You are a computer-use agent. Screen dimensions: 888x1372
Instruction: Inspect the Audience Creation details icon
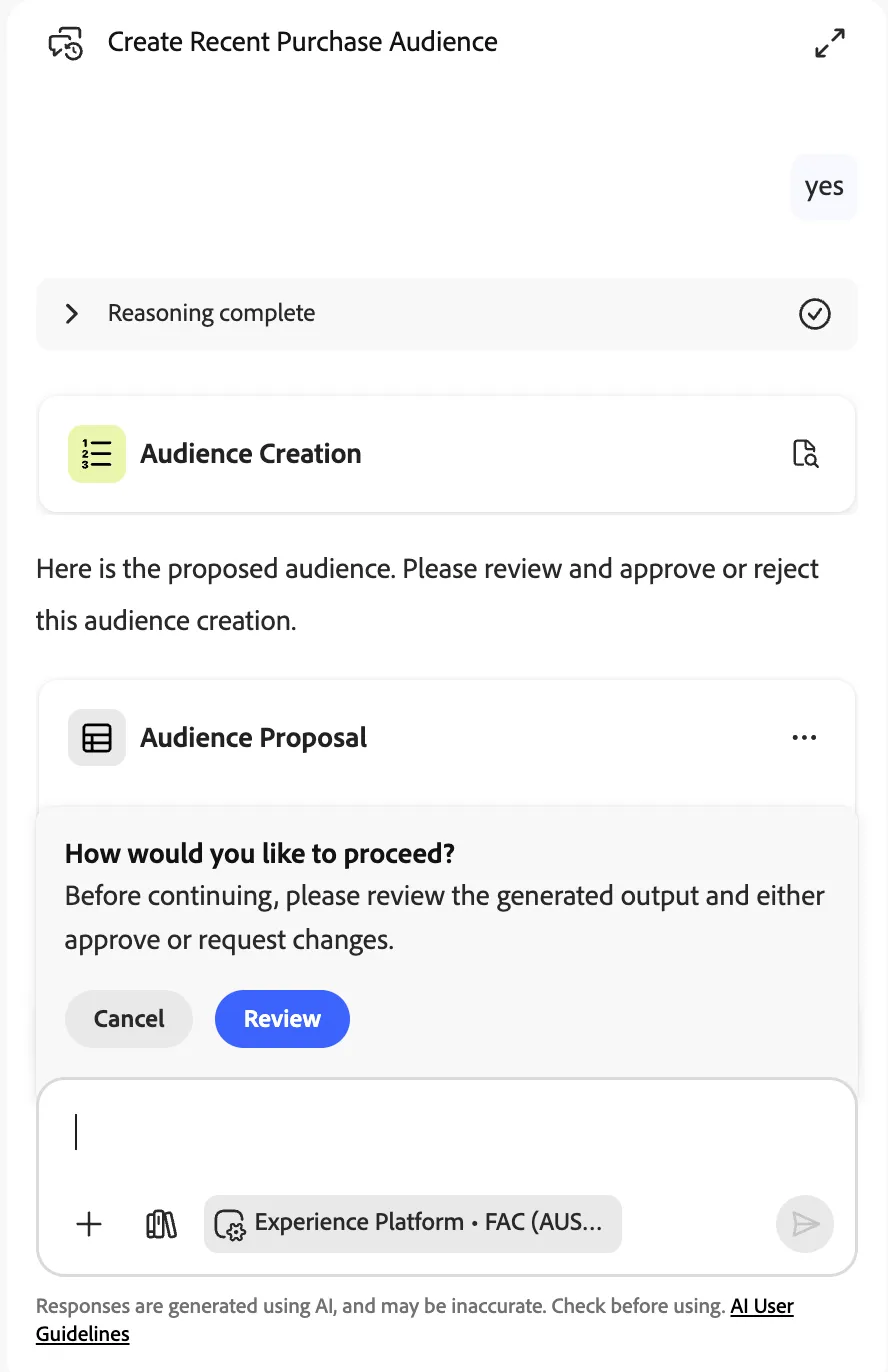click(x=805, y=453)
